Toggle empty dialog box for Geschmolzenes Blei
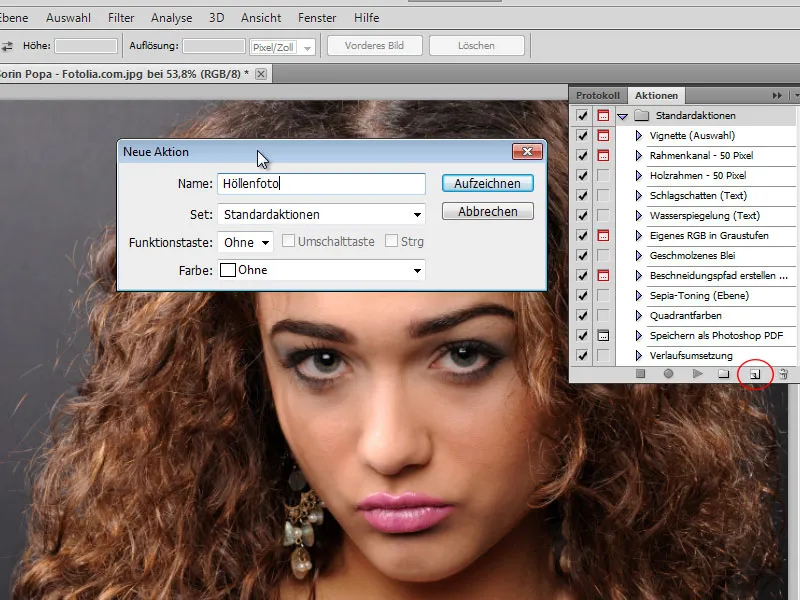800x600 pixels. coord(603,256)
